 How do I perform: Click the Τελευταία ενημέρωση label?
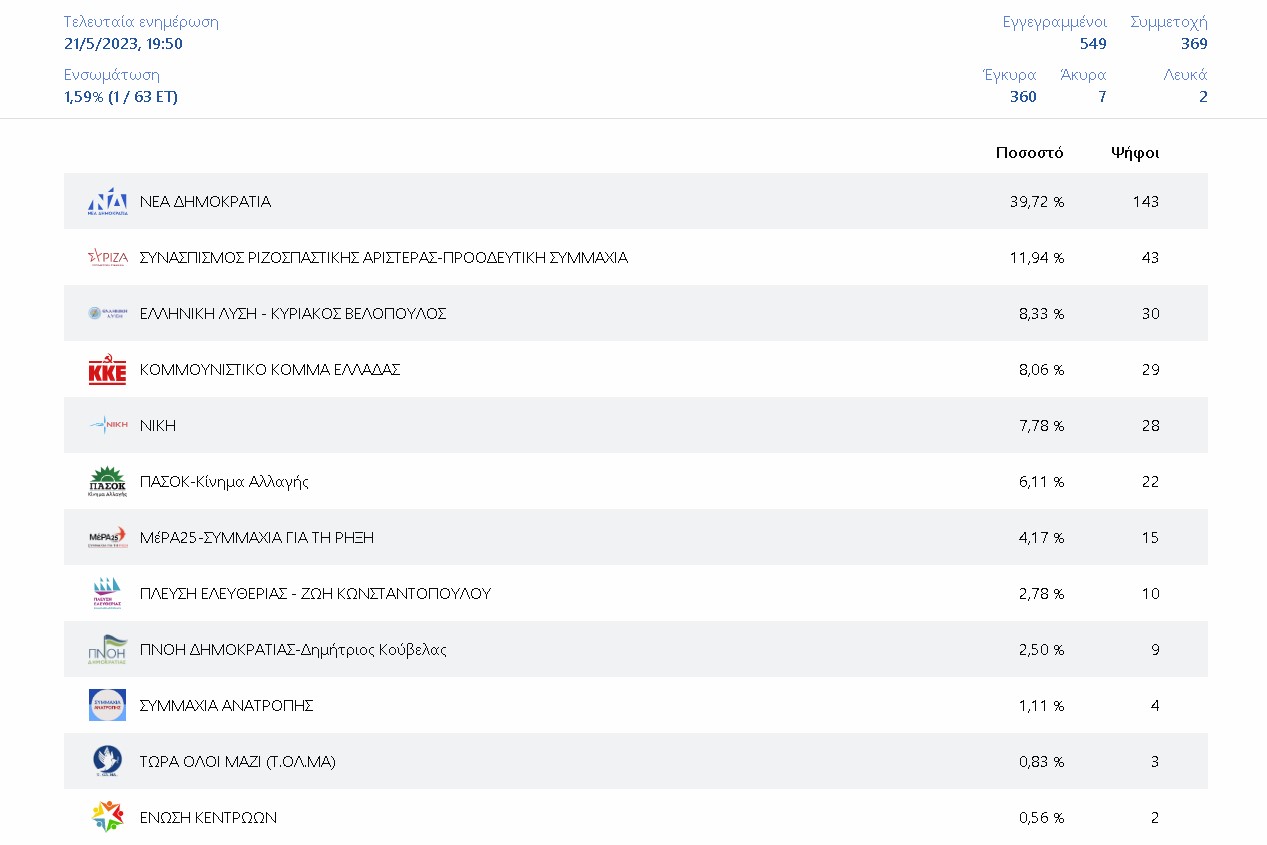tap(141, 22)
